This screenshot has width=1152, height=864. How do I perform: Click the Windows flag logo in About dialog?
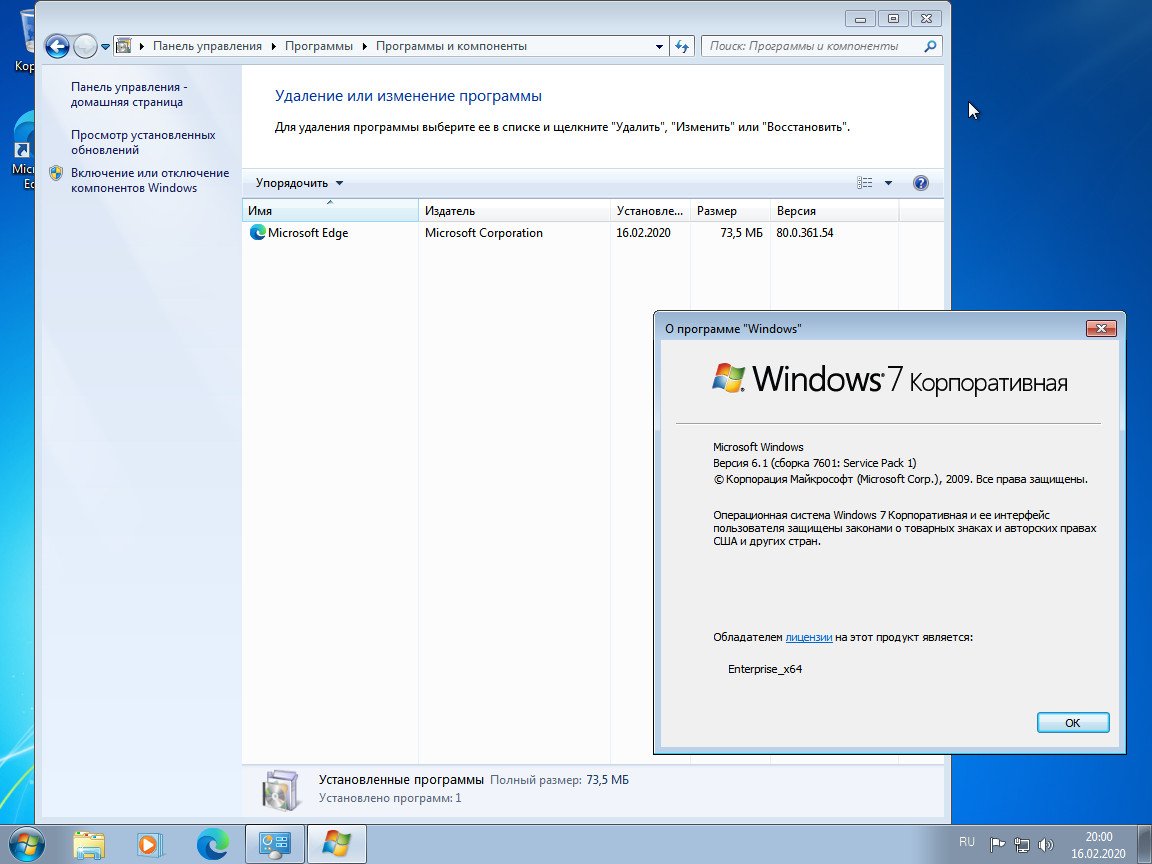click(x=728, y=378)
